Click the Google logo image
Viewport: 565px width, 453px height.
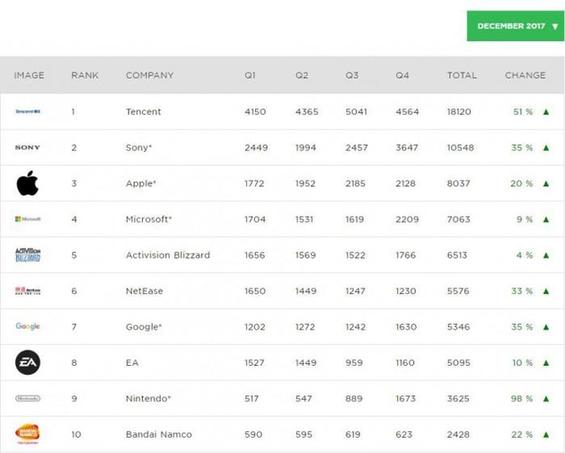click(28, 326)
